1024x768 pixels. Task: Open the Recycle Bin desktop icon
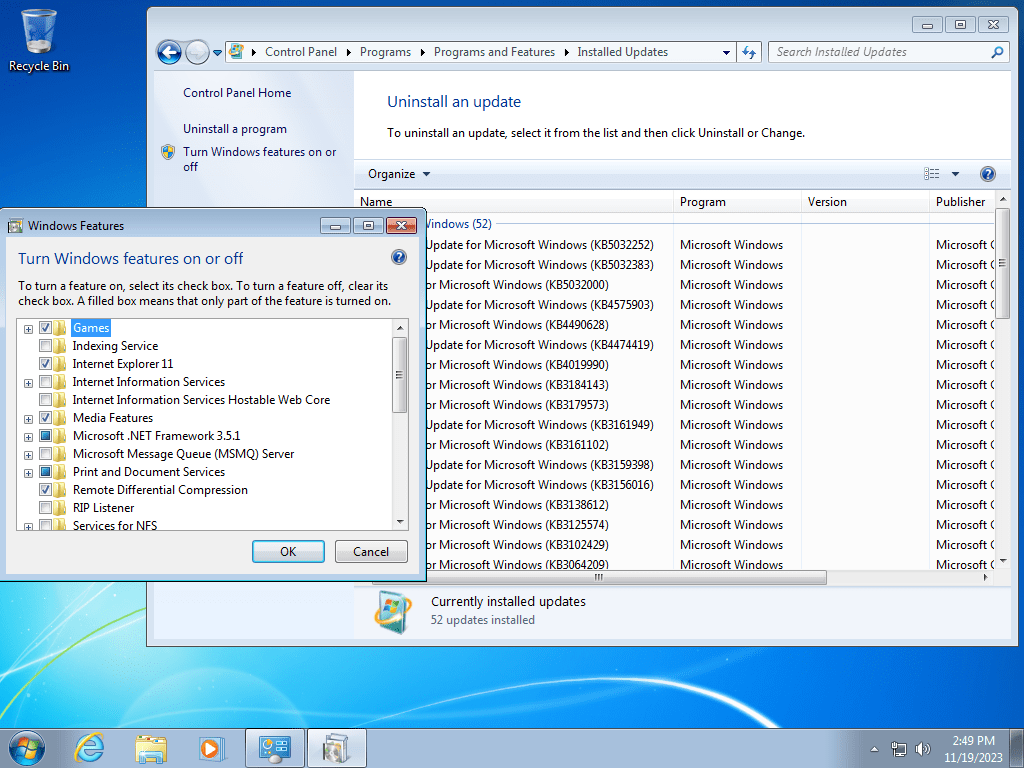[39, 40]
